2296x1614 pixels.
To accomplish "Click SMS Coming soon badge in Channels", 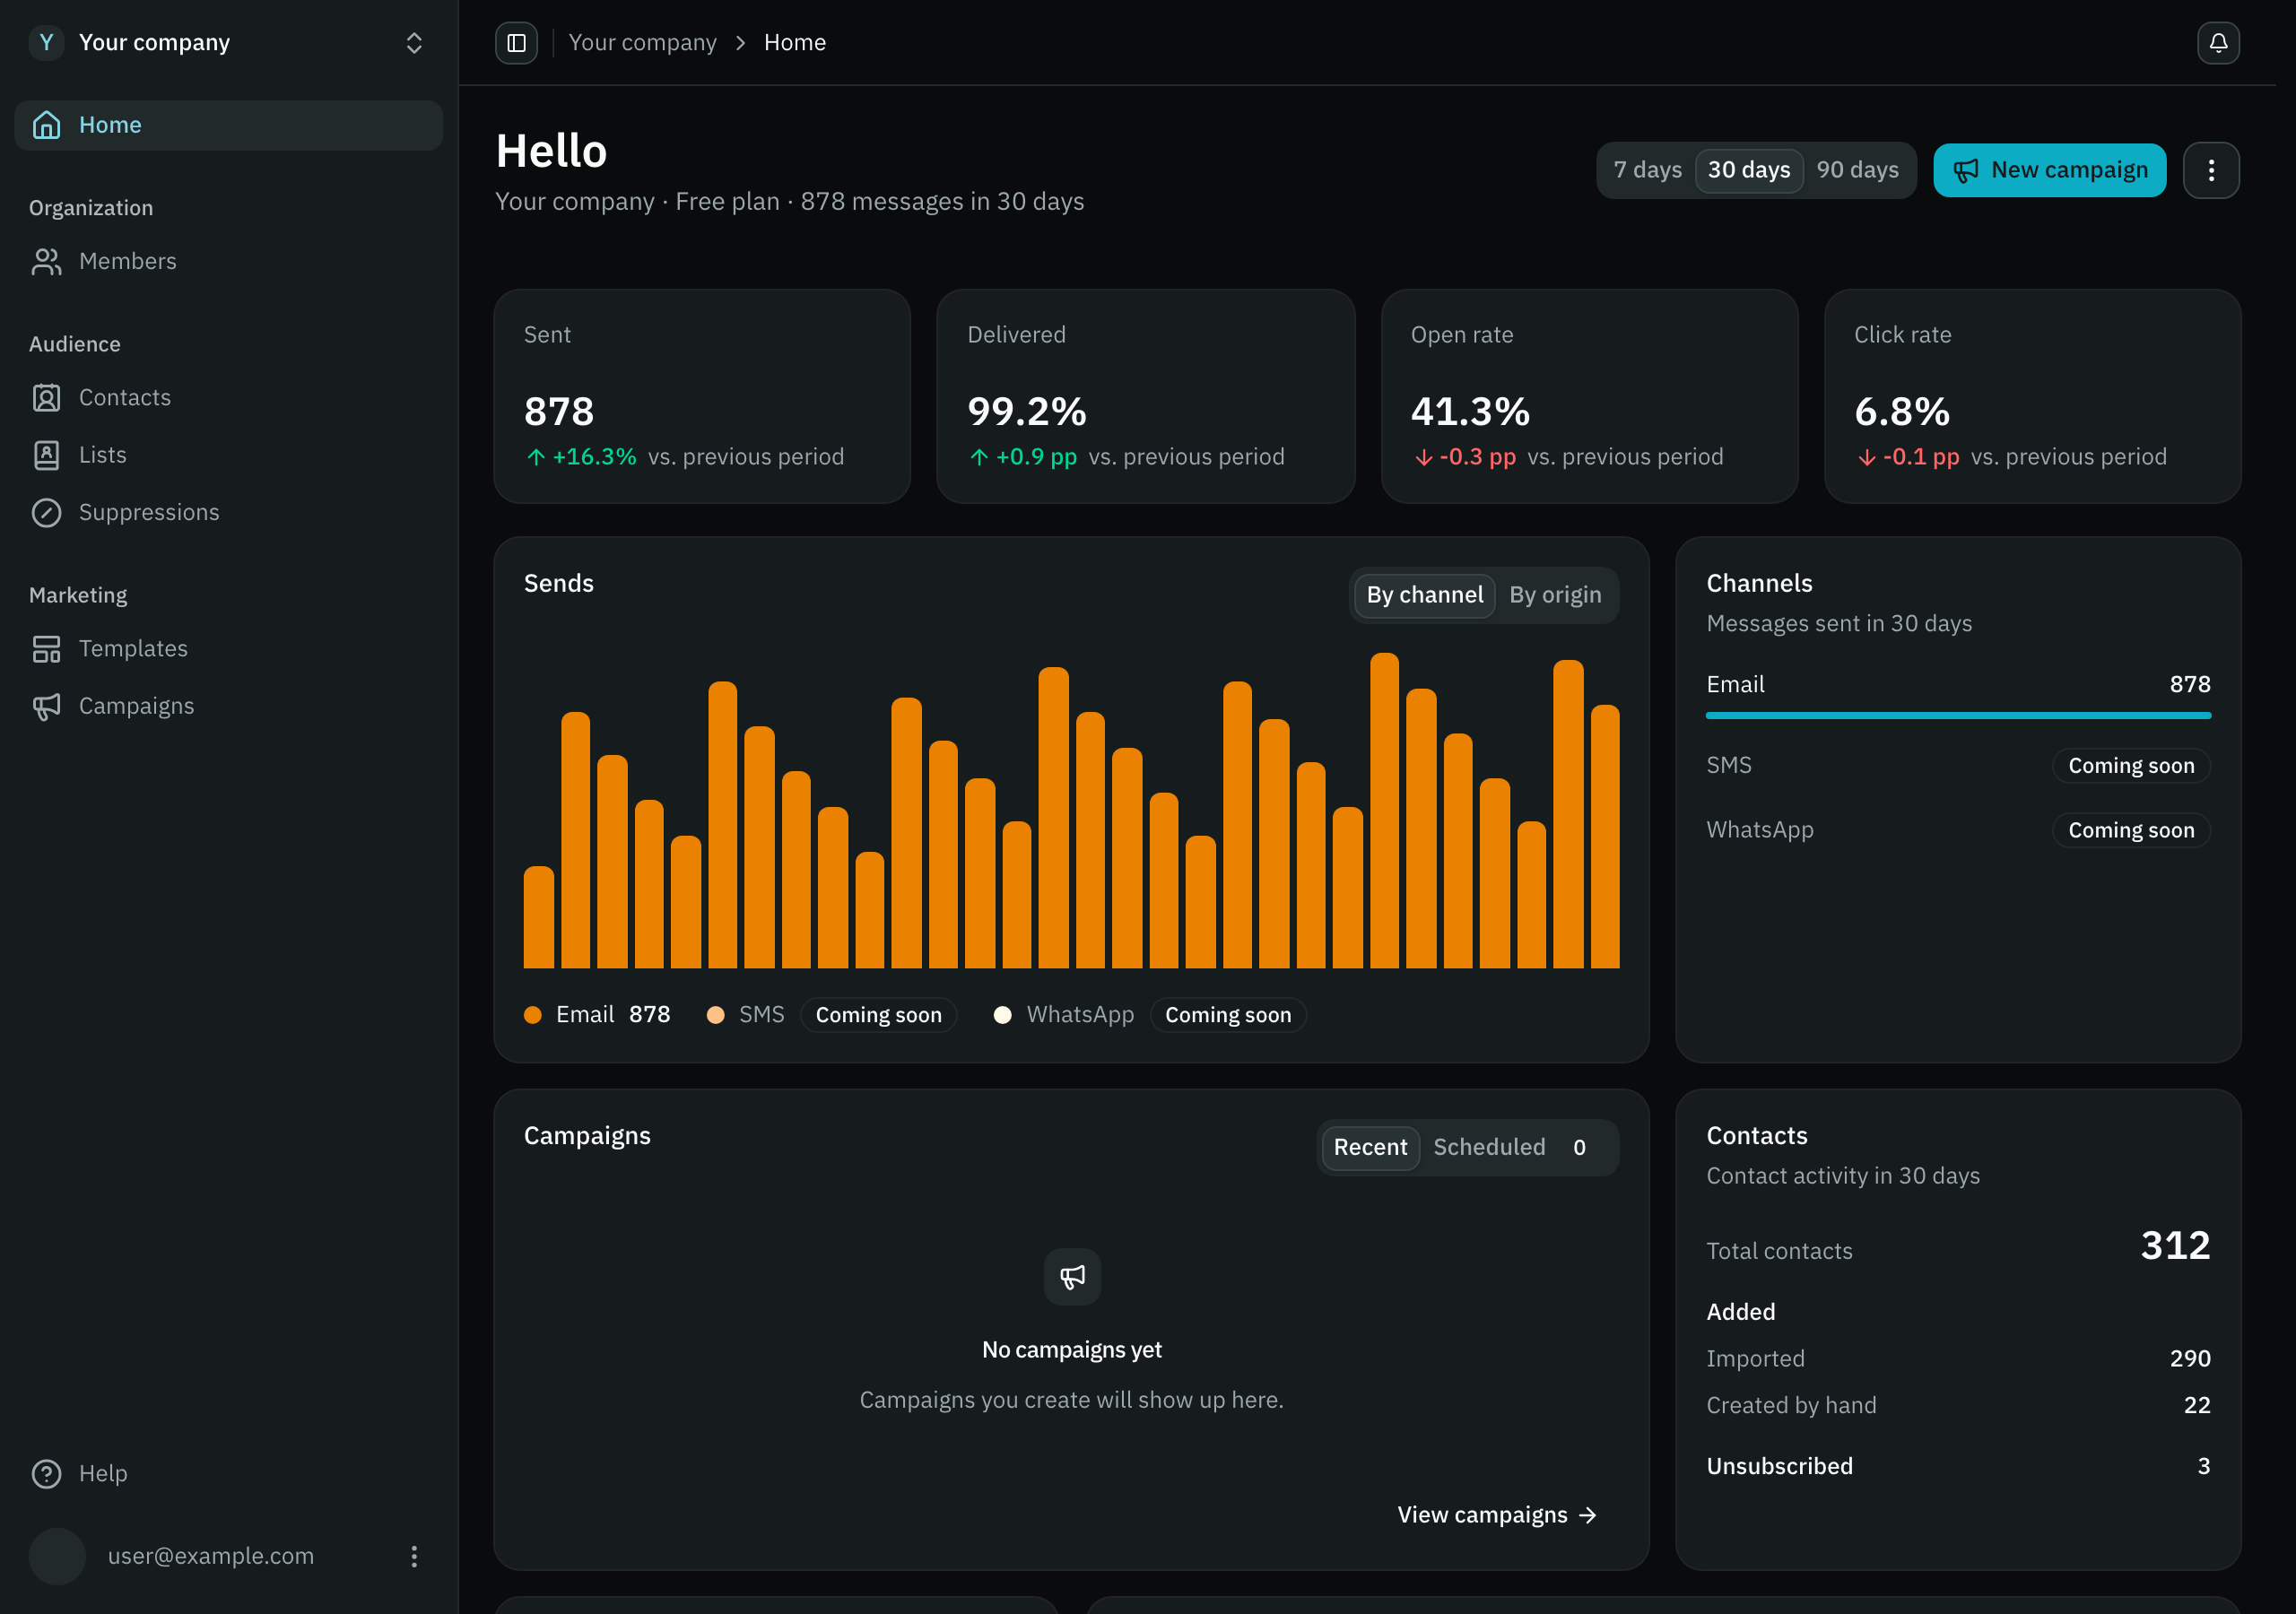I will coord(2131,766).
